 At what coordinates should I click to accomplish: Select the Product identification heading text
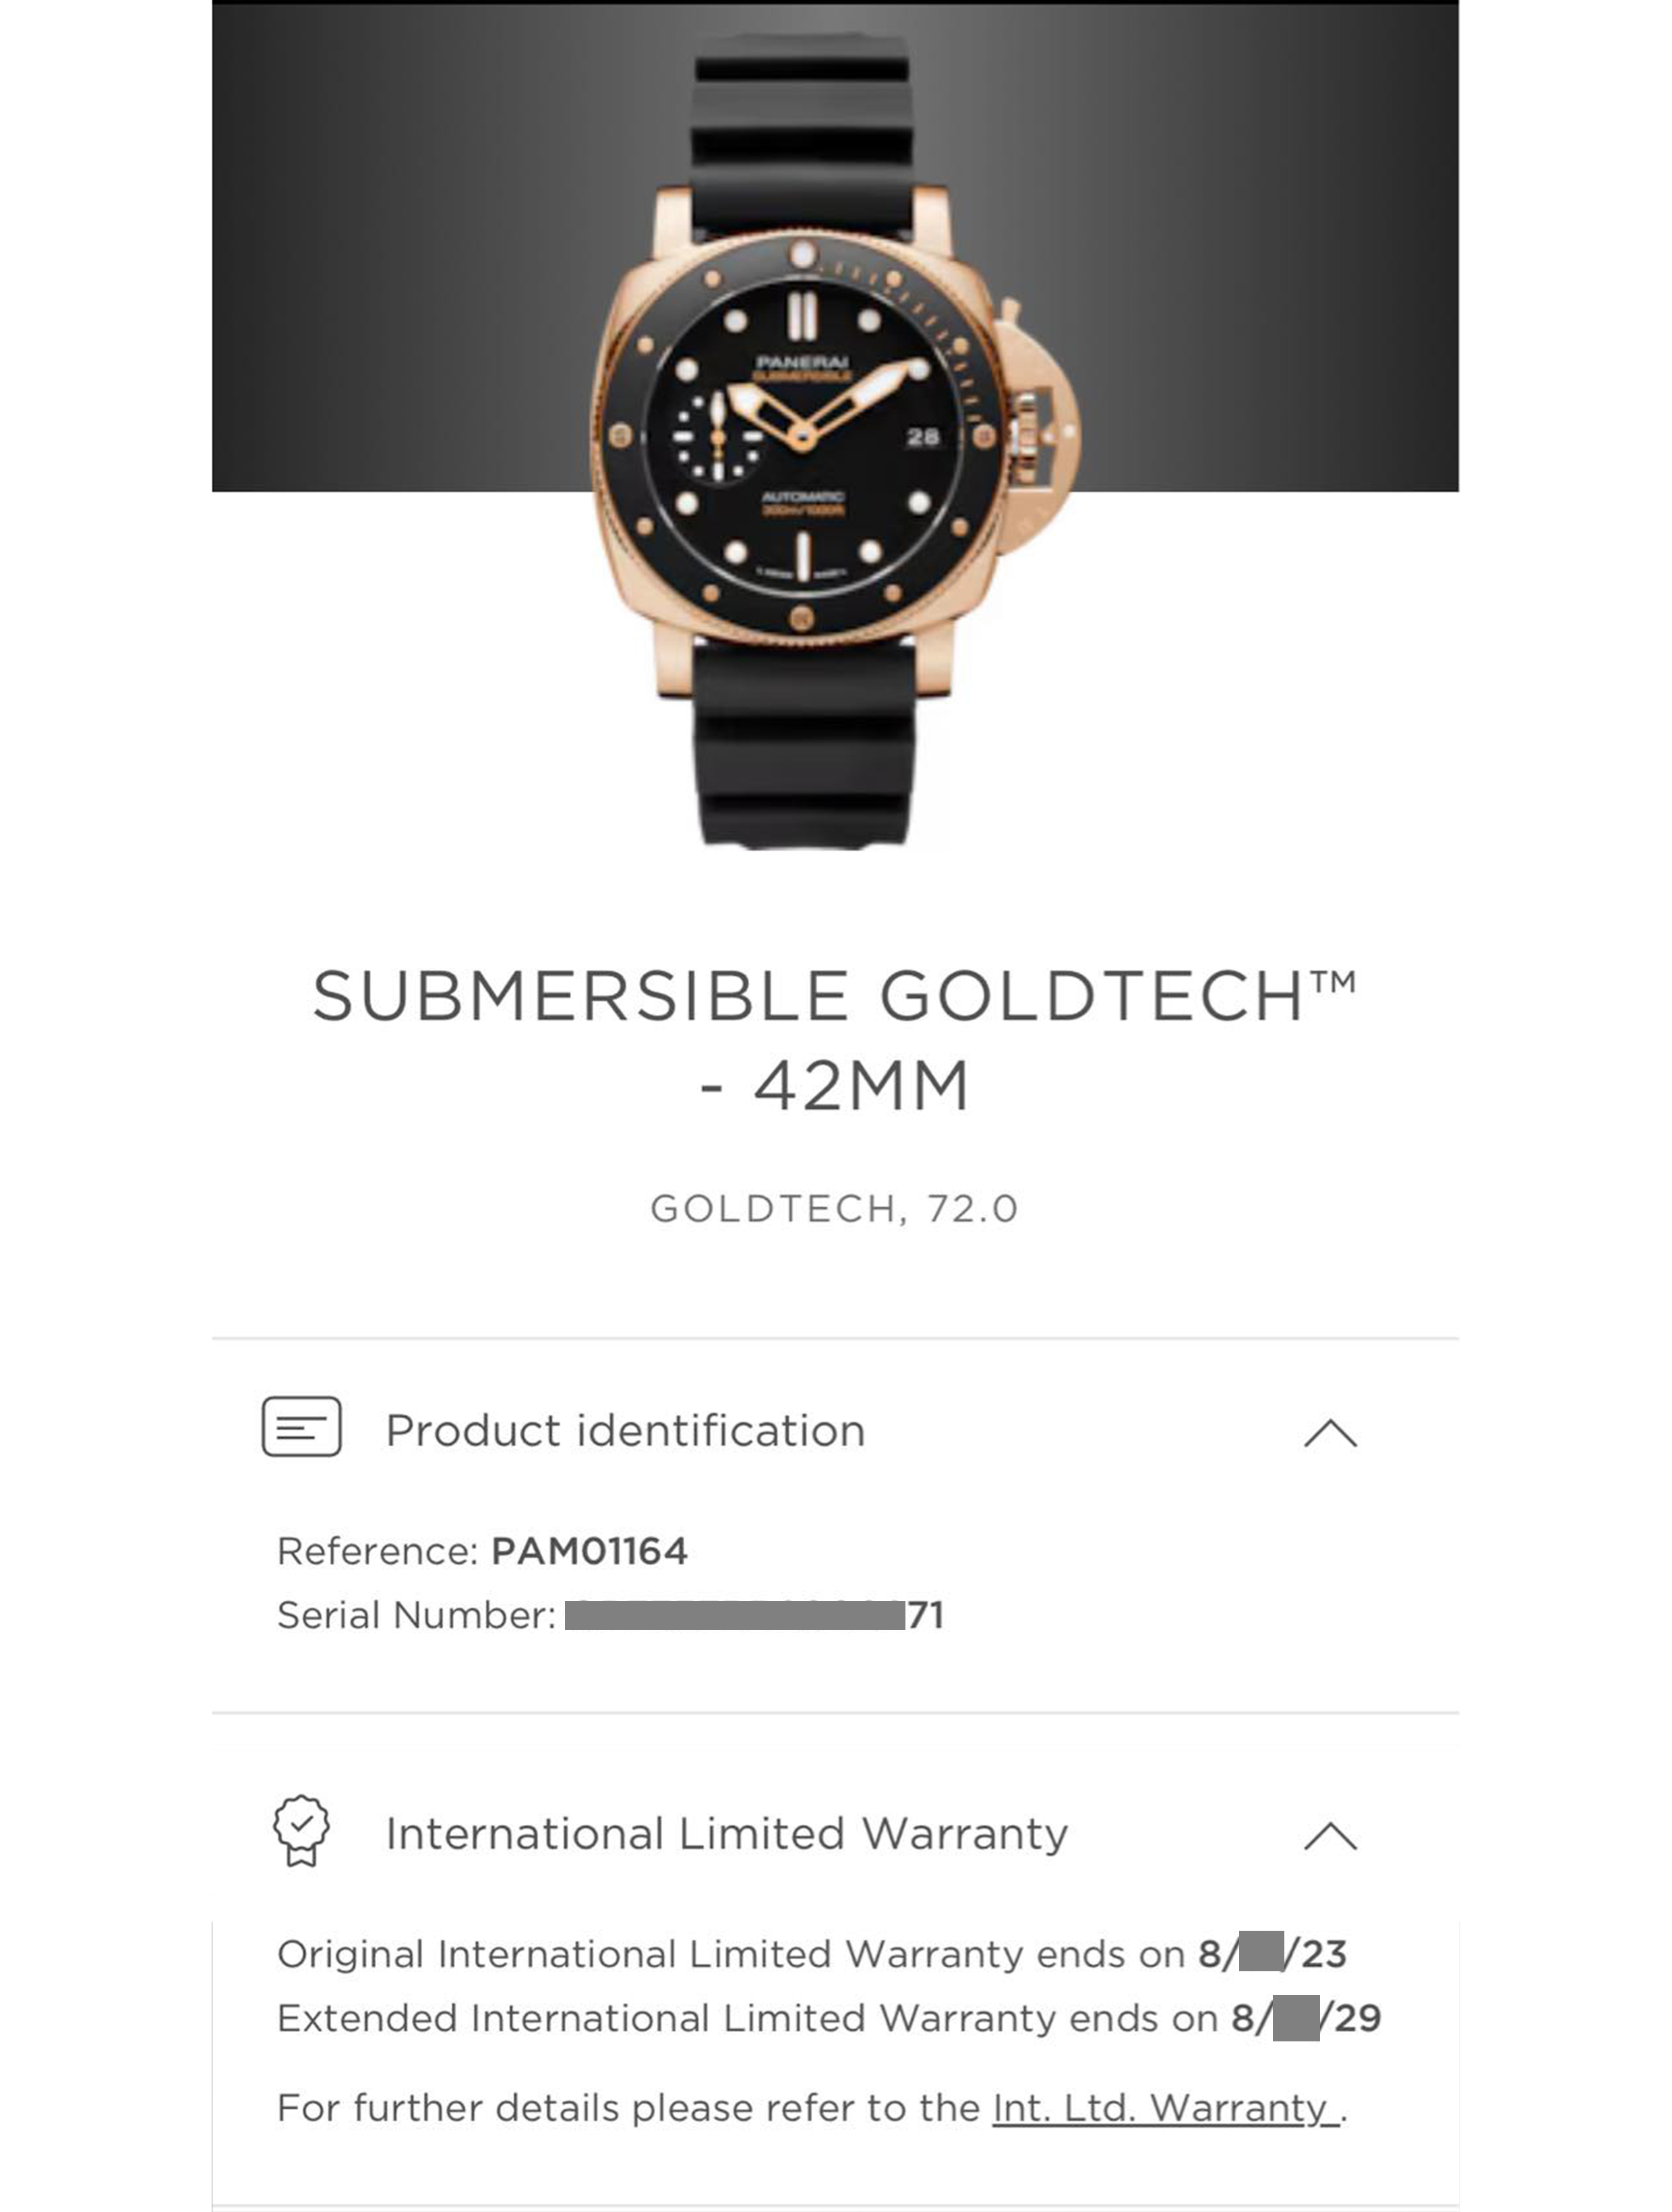coord(625,1431)
